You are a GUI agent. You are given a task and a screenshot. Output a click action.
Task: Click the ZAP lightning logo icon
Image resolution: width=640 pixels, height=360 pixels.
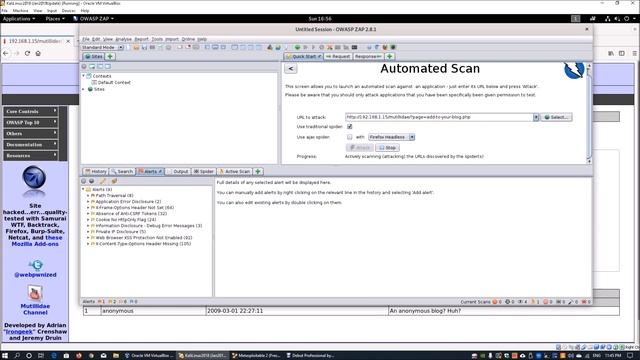574,70
